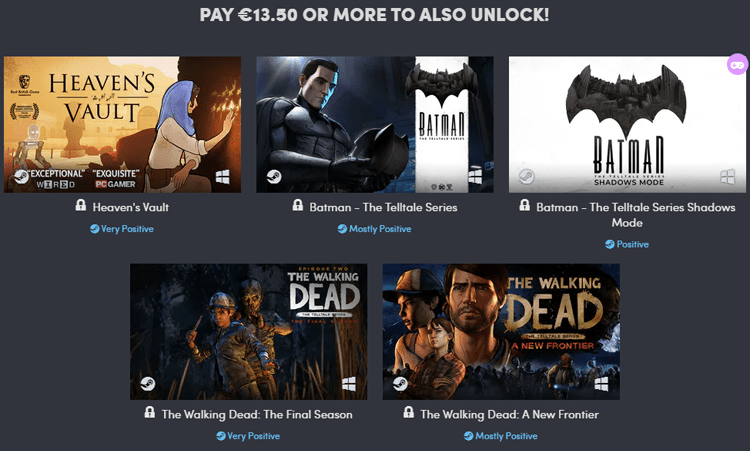Select the Batman Shadows Mode thumbnail
The height and width of the screenshot is (451, 750).
627,125
